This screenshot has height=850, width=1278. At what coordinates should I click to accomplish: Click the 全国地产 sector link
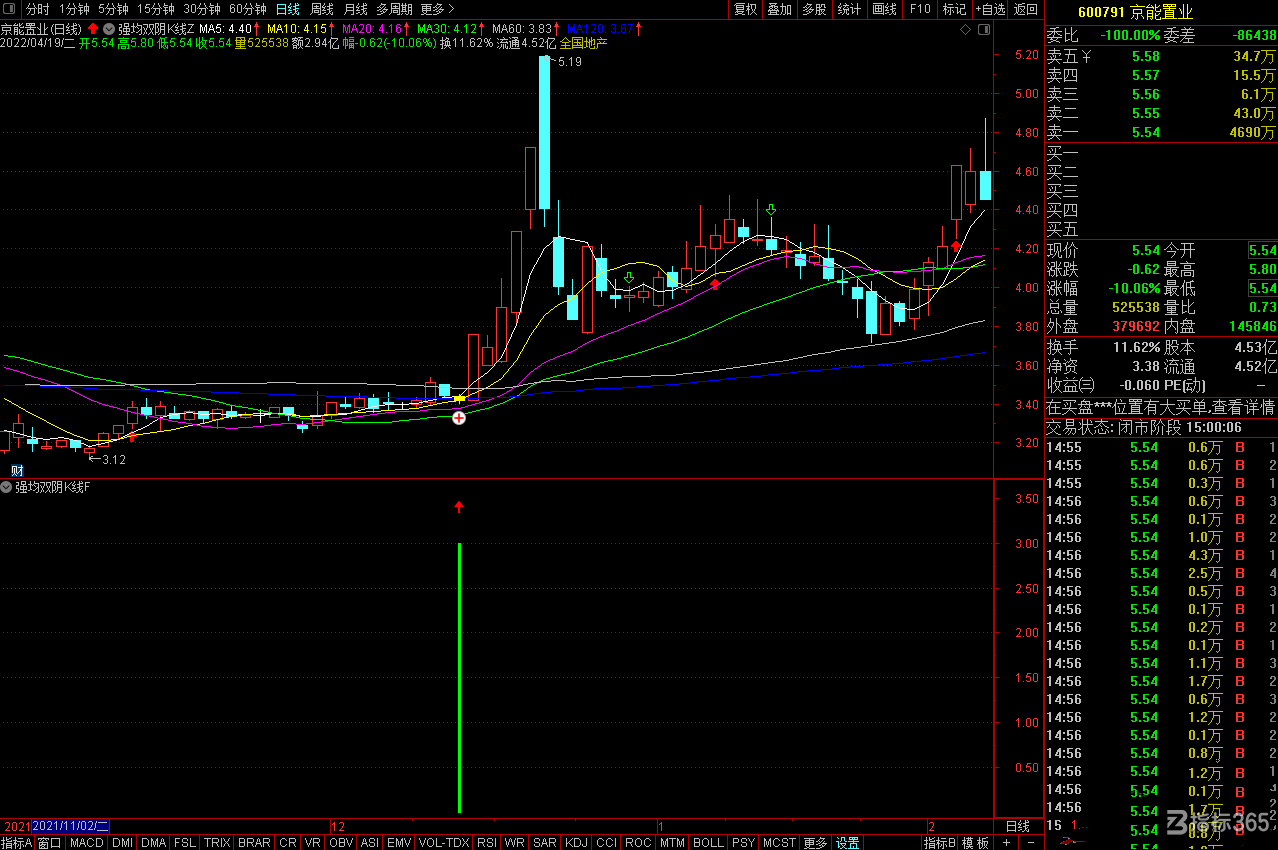(x=583, y=43)
